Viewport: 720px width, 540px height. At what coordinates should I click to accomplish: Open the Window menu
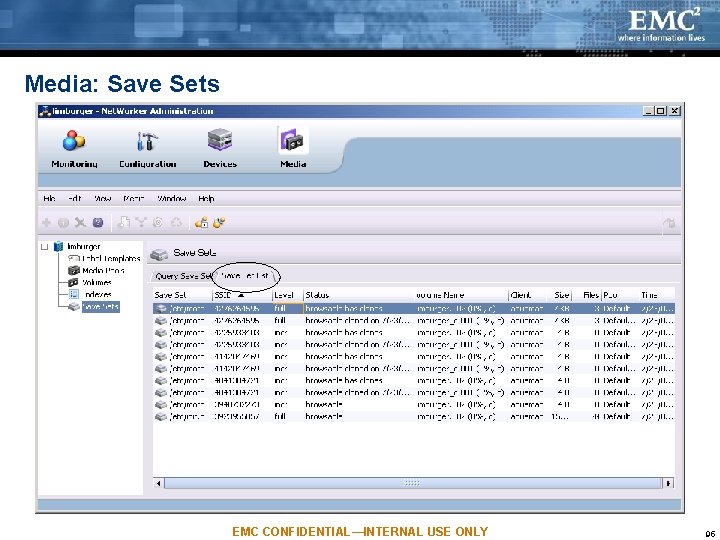click(172, 198)
